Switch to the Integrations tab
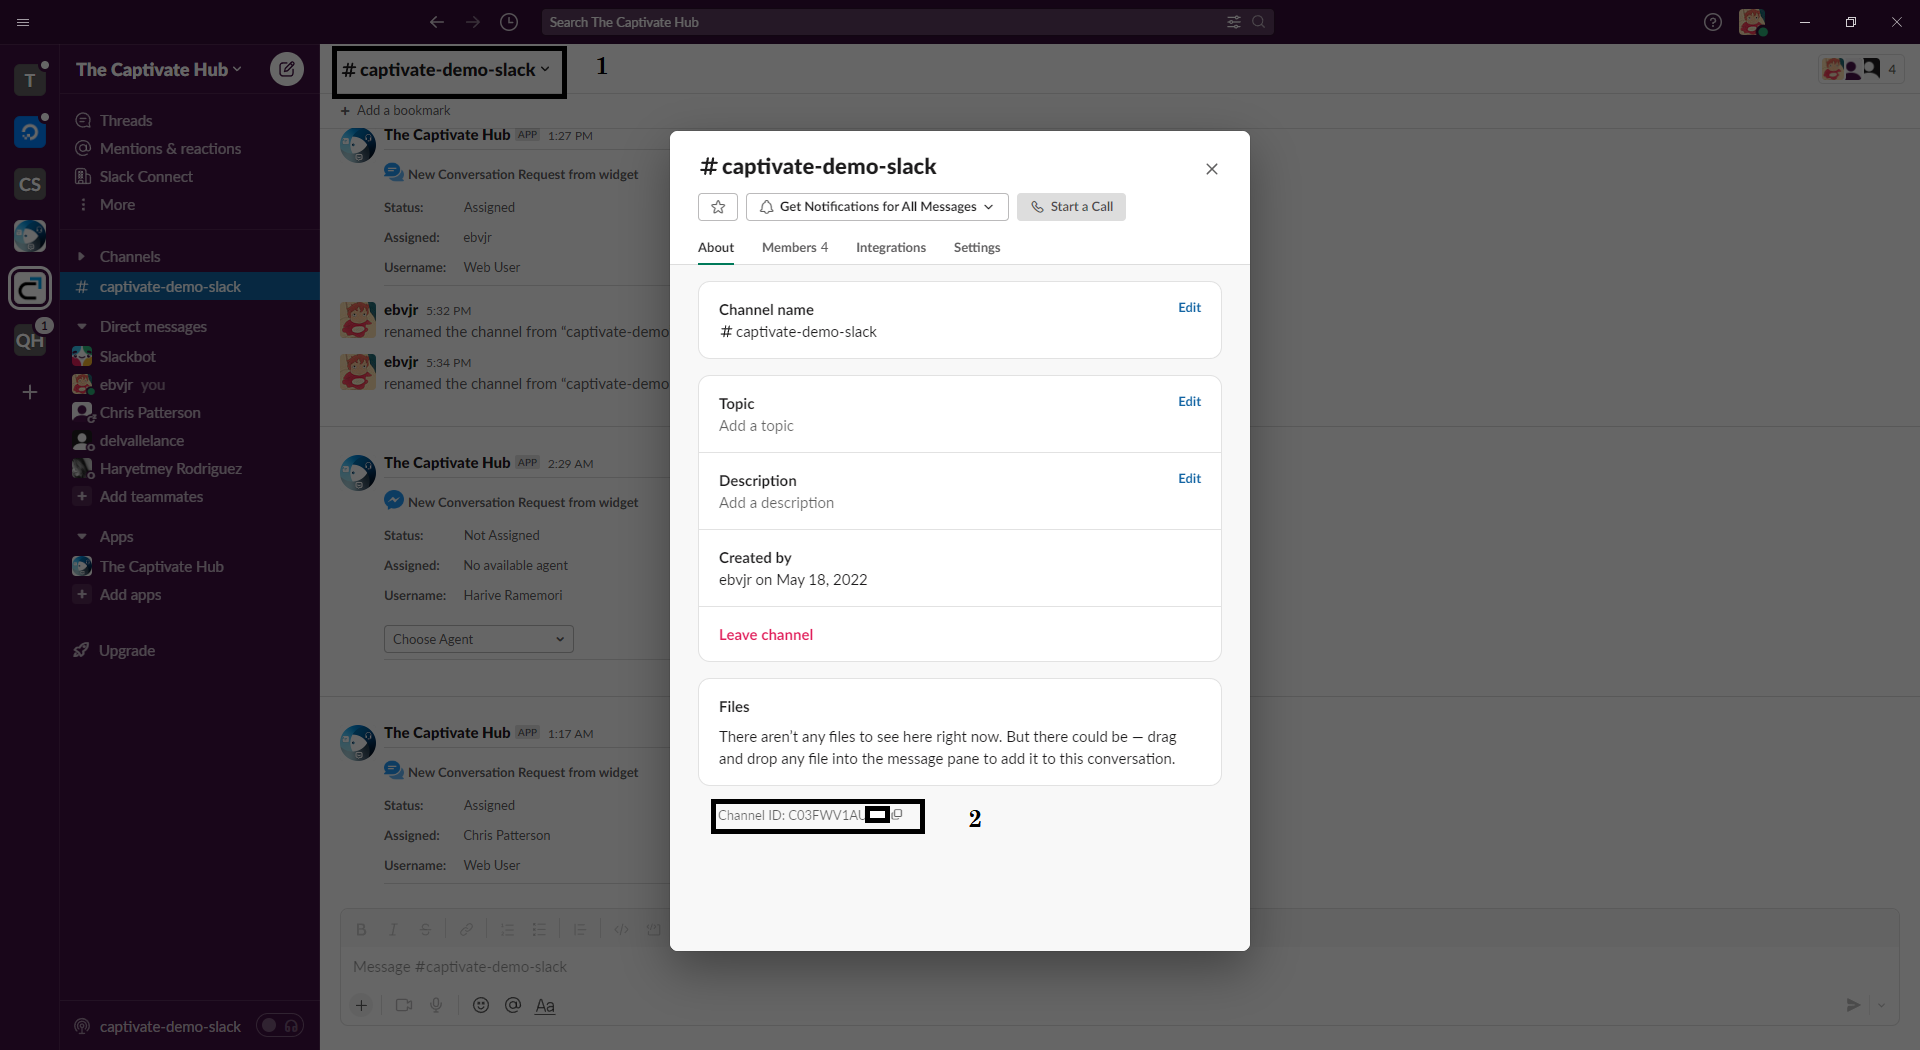Image resolution: width=1920 pixels, height=1050 pixels. tap(890, 248)
